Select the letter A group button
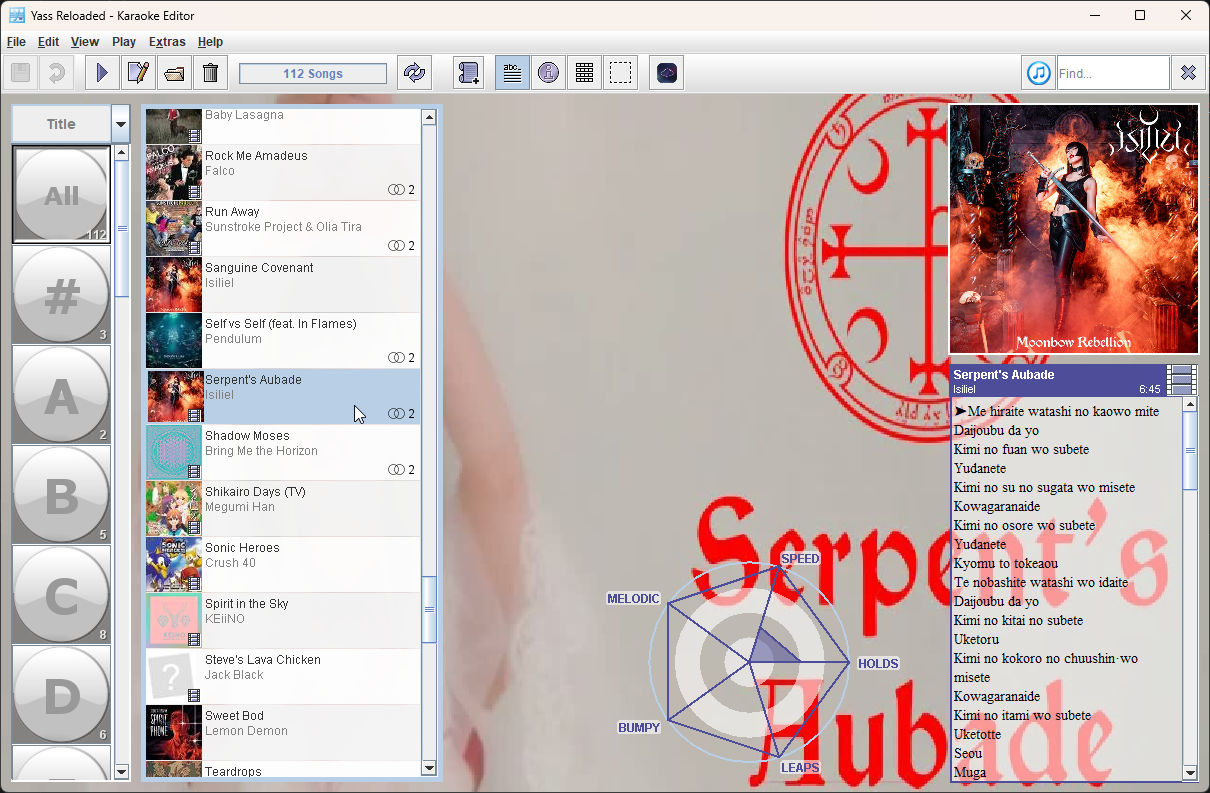The height and width of the screenshot is (793, 1210). click(61, 395)
